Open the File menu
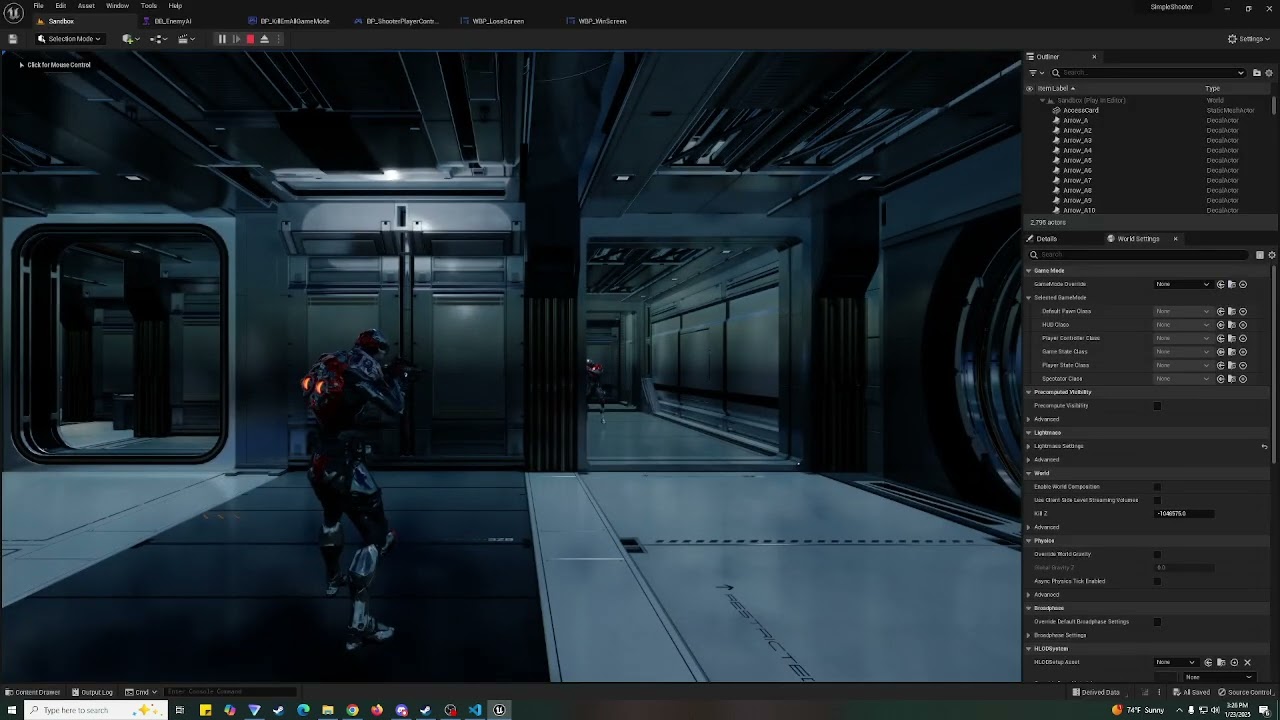 pos(38,6)
